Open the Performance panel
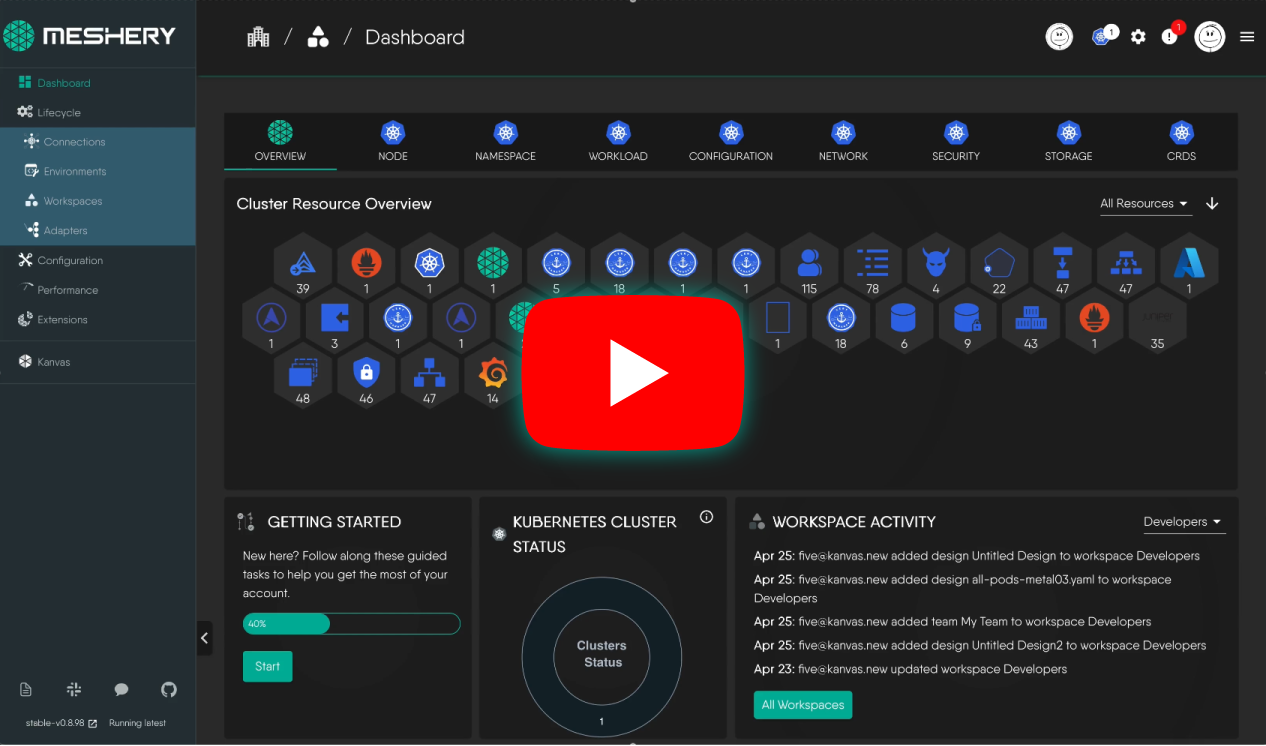This screenshot has height=746, width=1266. [67, 290]
